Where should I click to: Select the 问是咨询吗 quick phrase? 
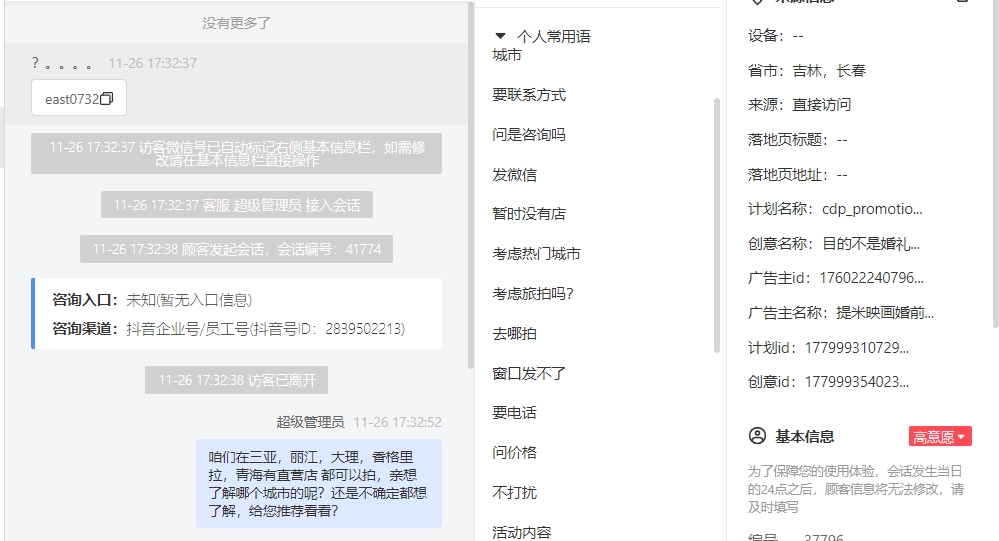pyautogui.click(x=529, y=134)
